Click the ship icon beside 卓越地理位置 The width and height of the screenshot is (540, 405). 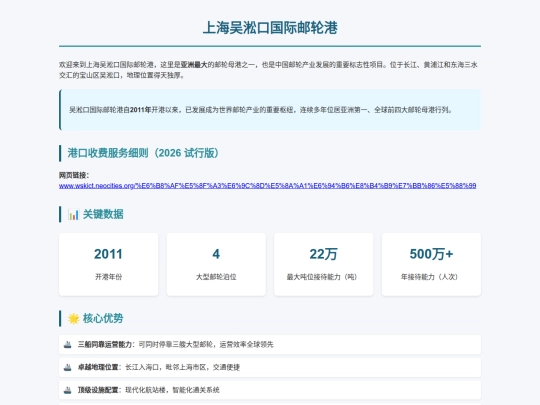click(x=68, y=367)
